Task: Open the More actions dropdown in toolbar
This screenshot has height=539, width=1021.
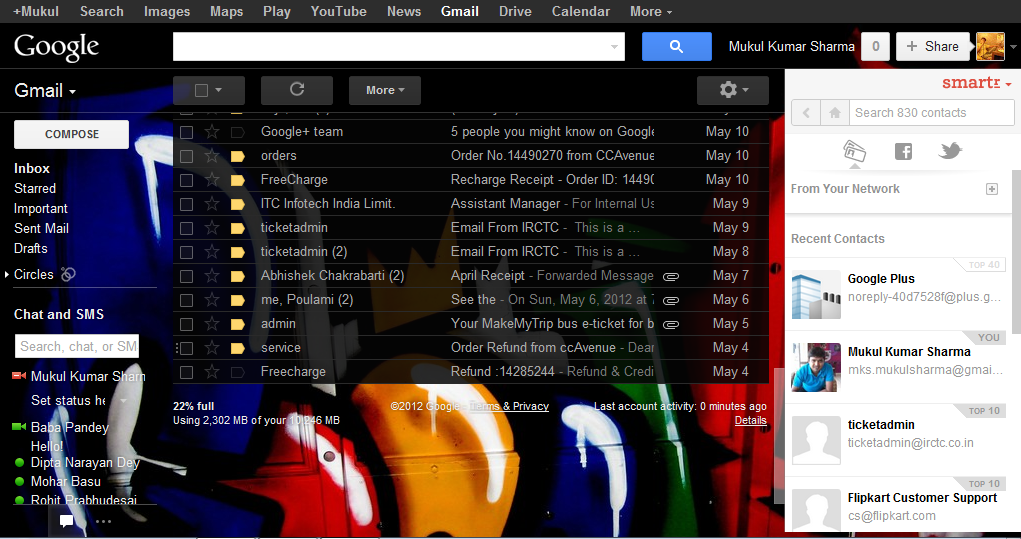Action: 385,90
